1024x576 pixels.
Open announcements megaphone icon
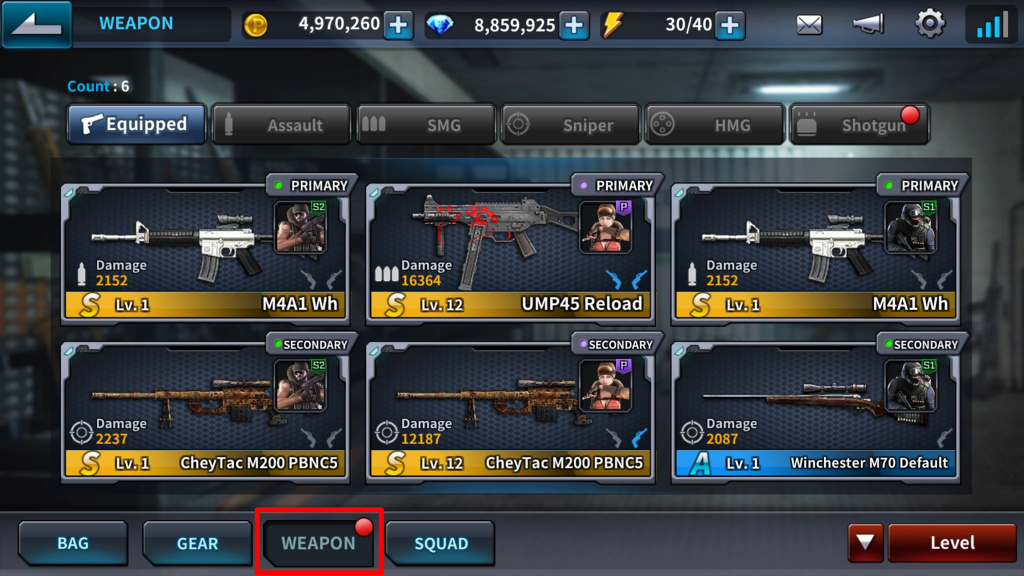(869, 25)
